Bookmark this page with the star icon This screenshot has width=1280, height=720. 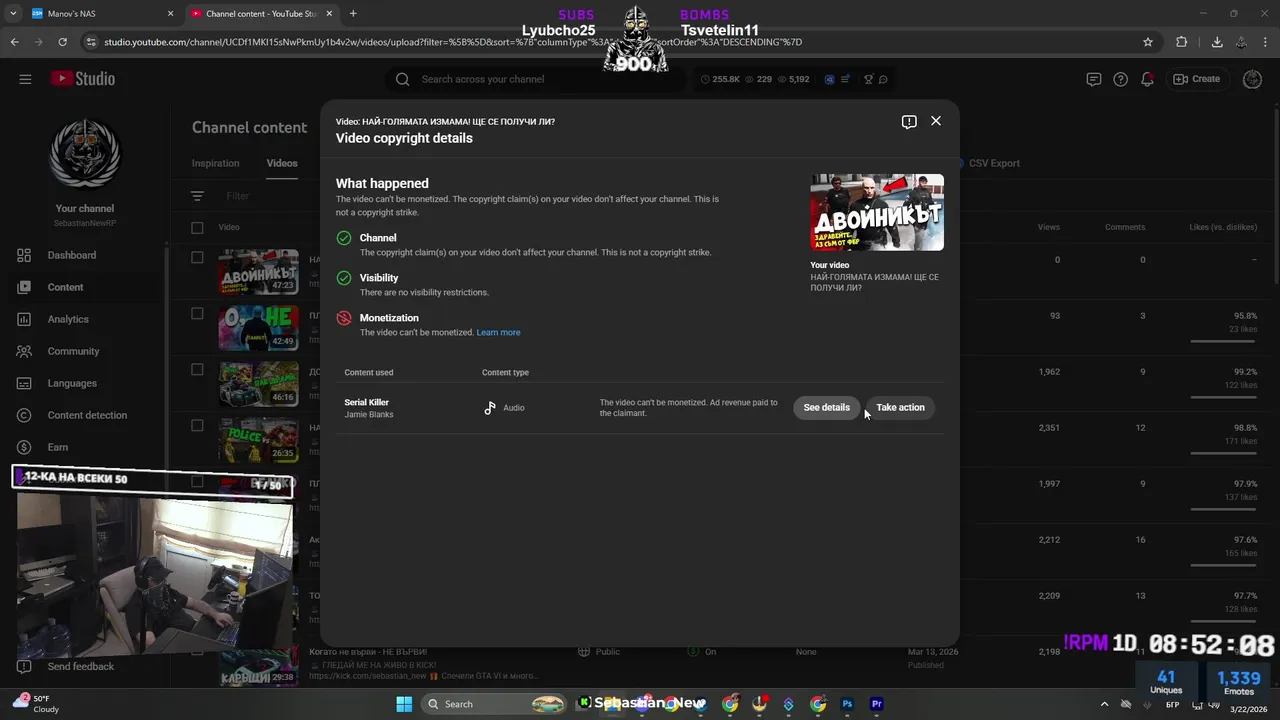tap(1148, 42)
